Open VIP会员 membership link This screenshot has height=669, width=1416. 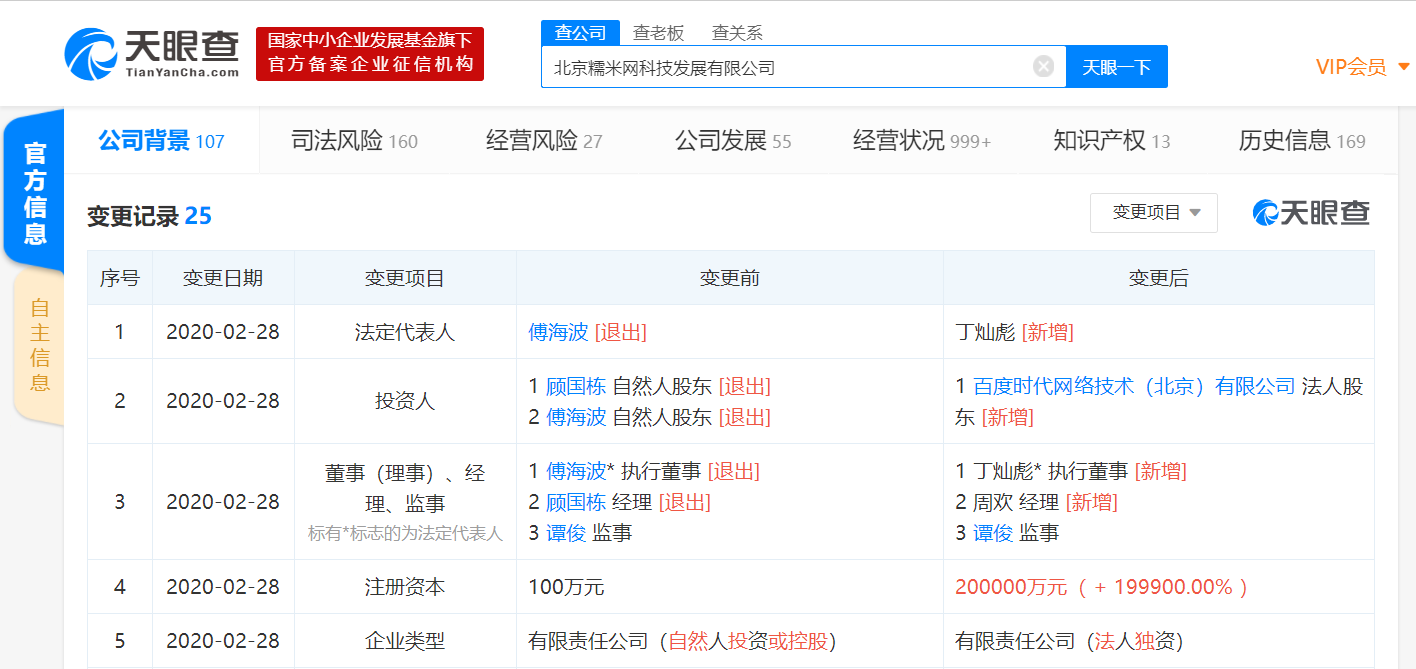[1350, 68]
